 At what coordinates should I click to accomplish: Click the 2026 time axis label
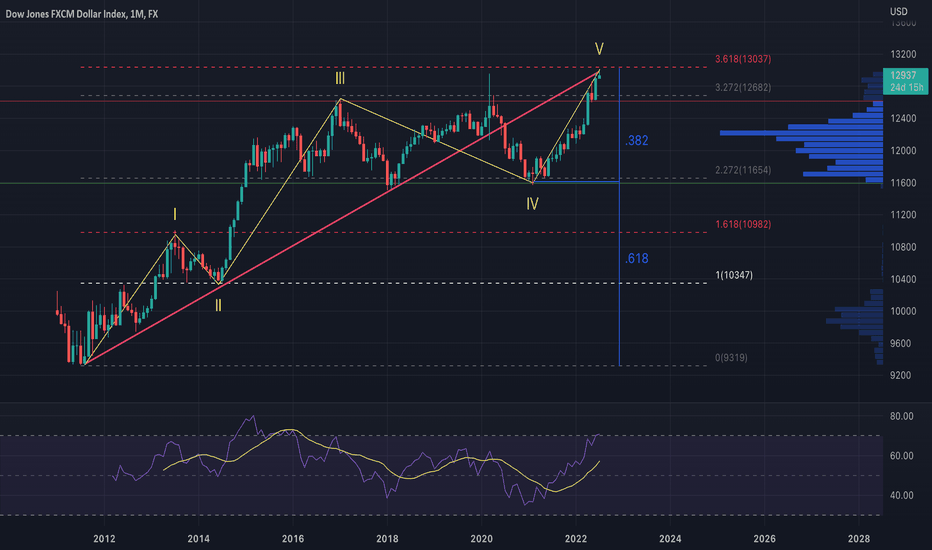pyautogui.click(x=764, y=539)
